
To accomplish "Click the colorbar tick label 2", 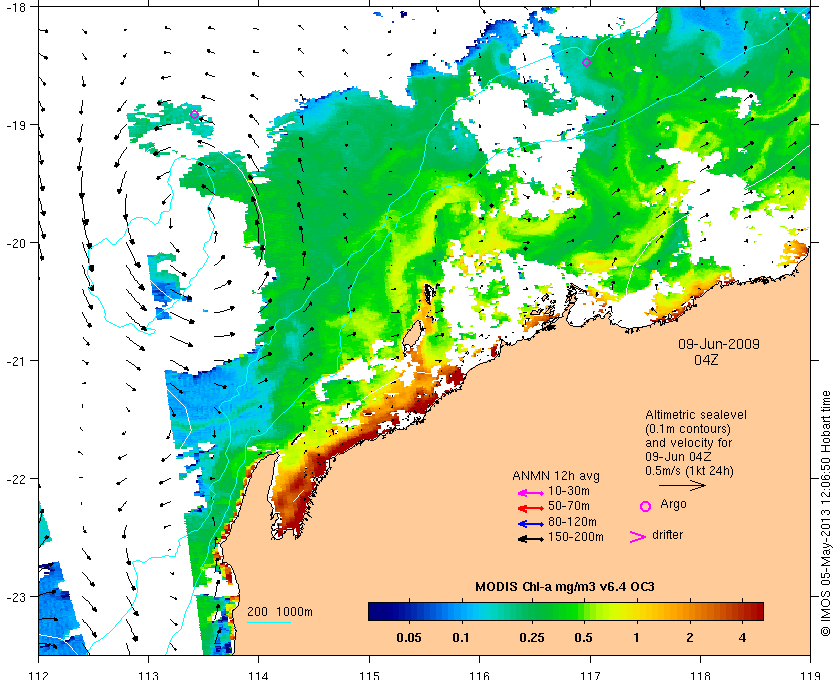I will (690, 638).
